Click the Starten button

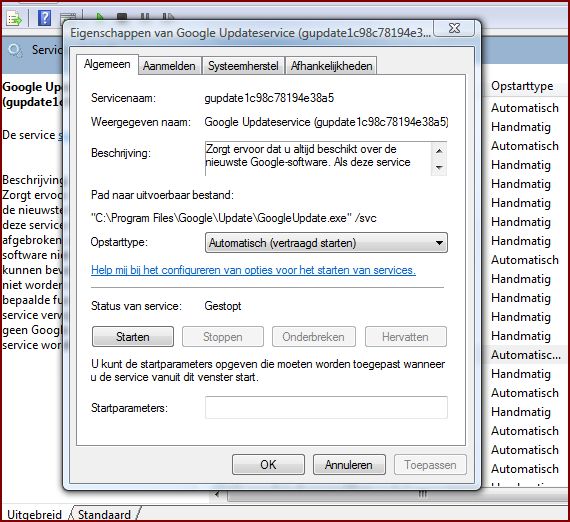pos(133,337)
